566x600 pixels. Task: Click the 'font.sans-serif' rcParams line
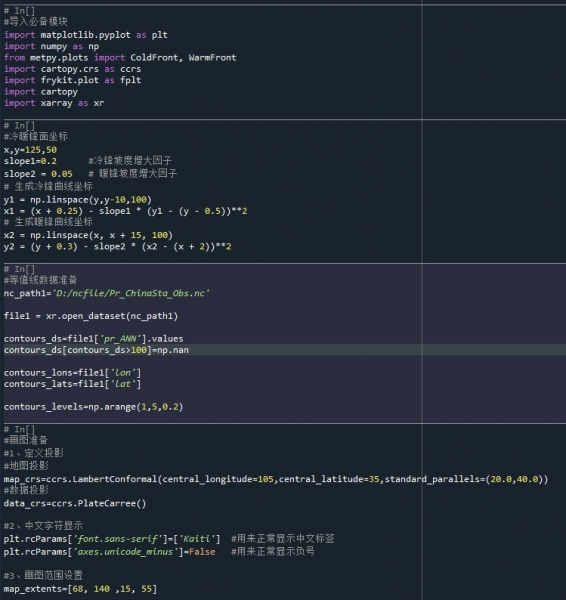coord(112,539)
